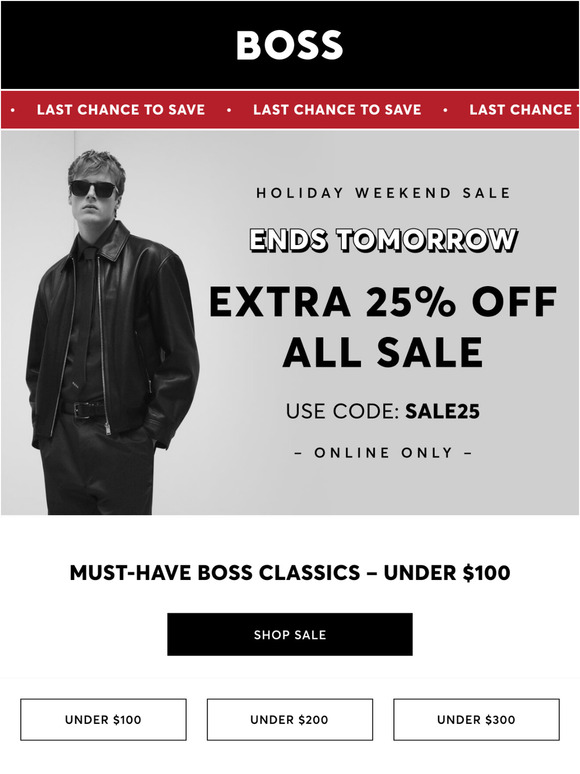Click the Online Only text
Screen dimensions: 580x774
tap(383, 453)
